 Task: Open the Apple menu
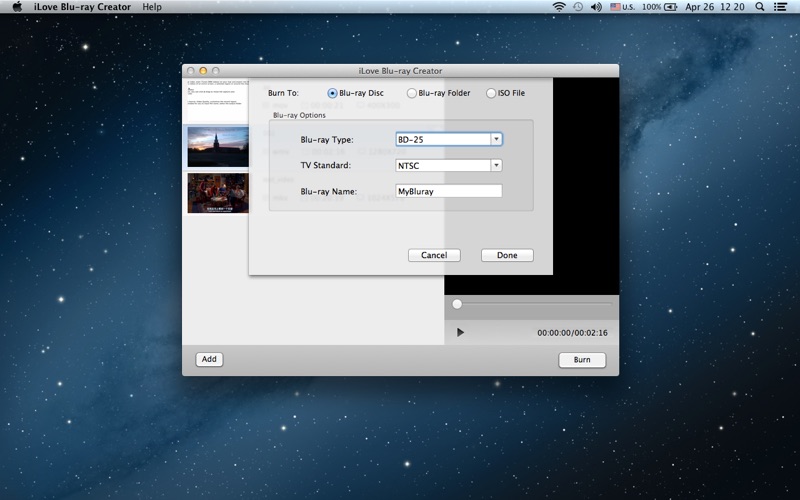(17, 7)
